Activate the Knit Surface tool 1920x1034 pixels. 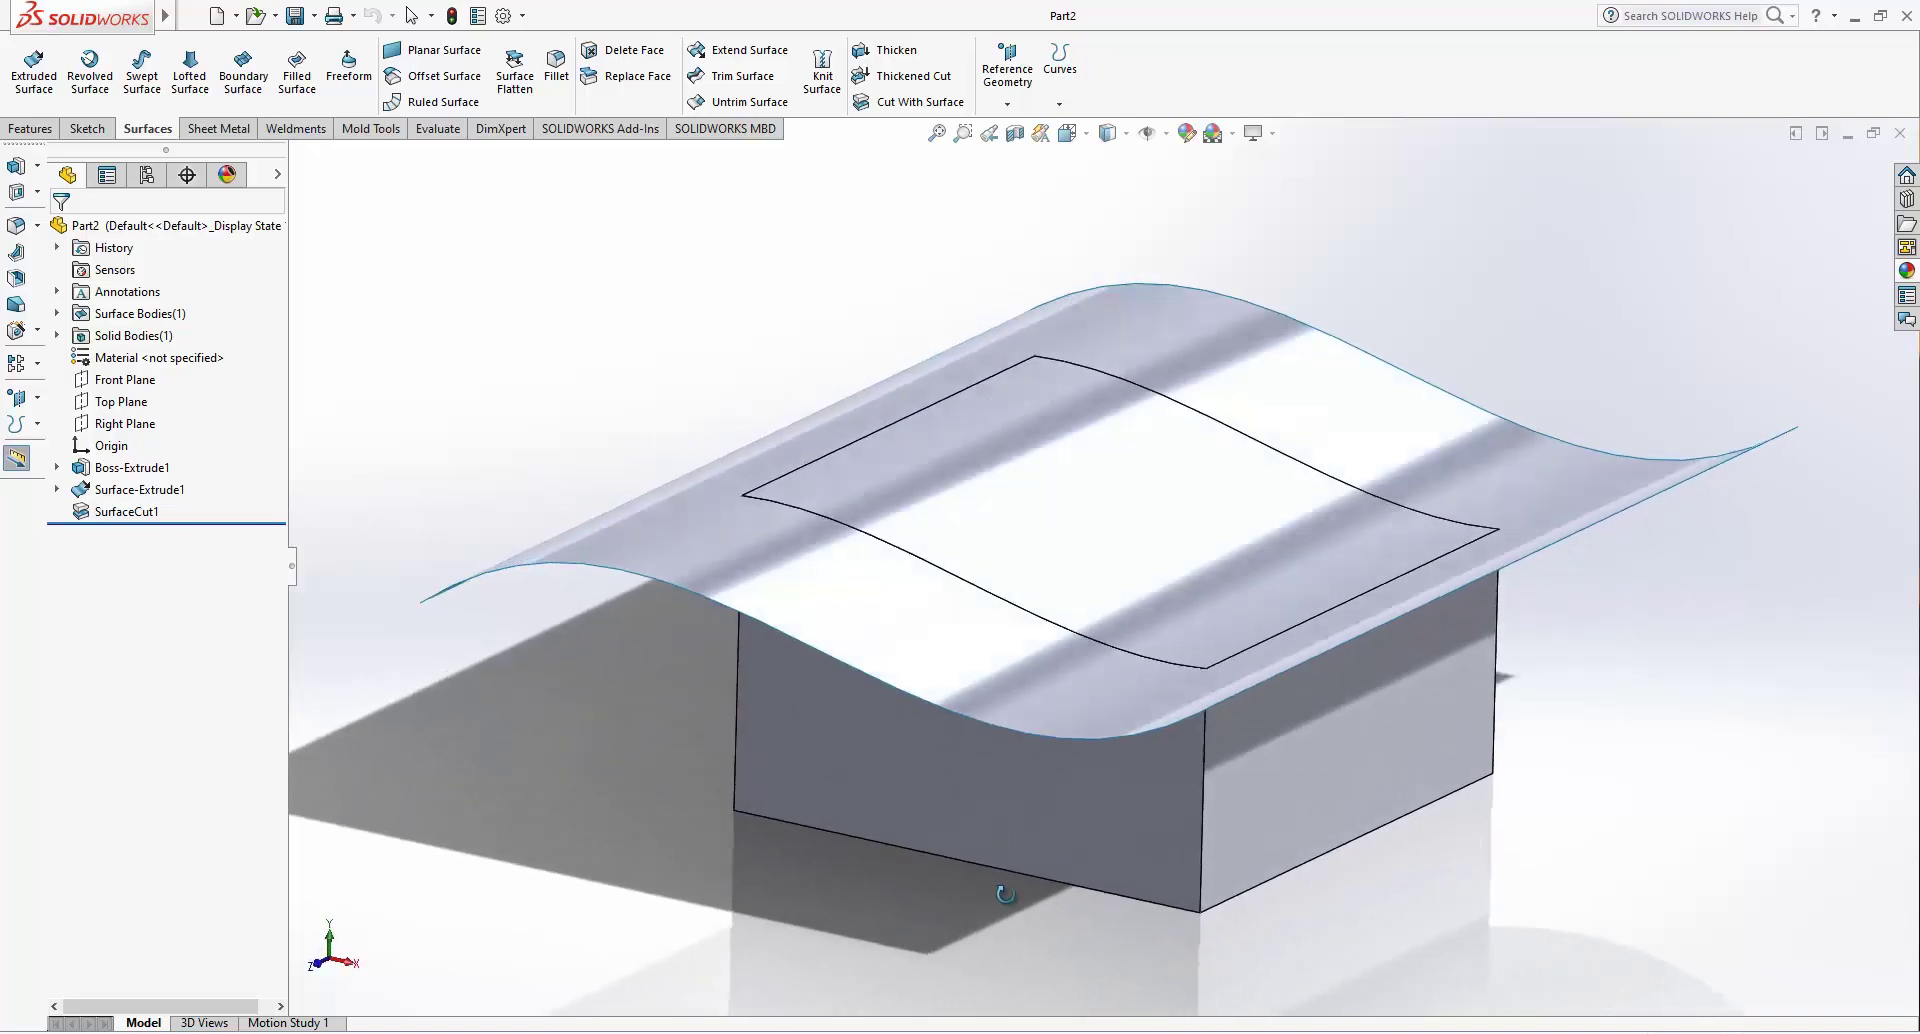[822, 72]
